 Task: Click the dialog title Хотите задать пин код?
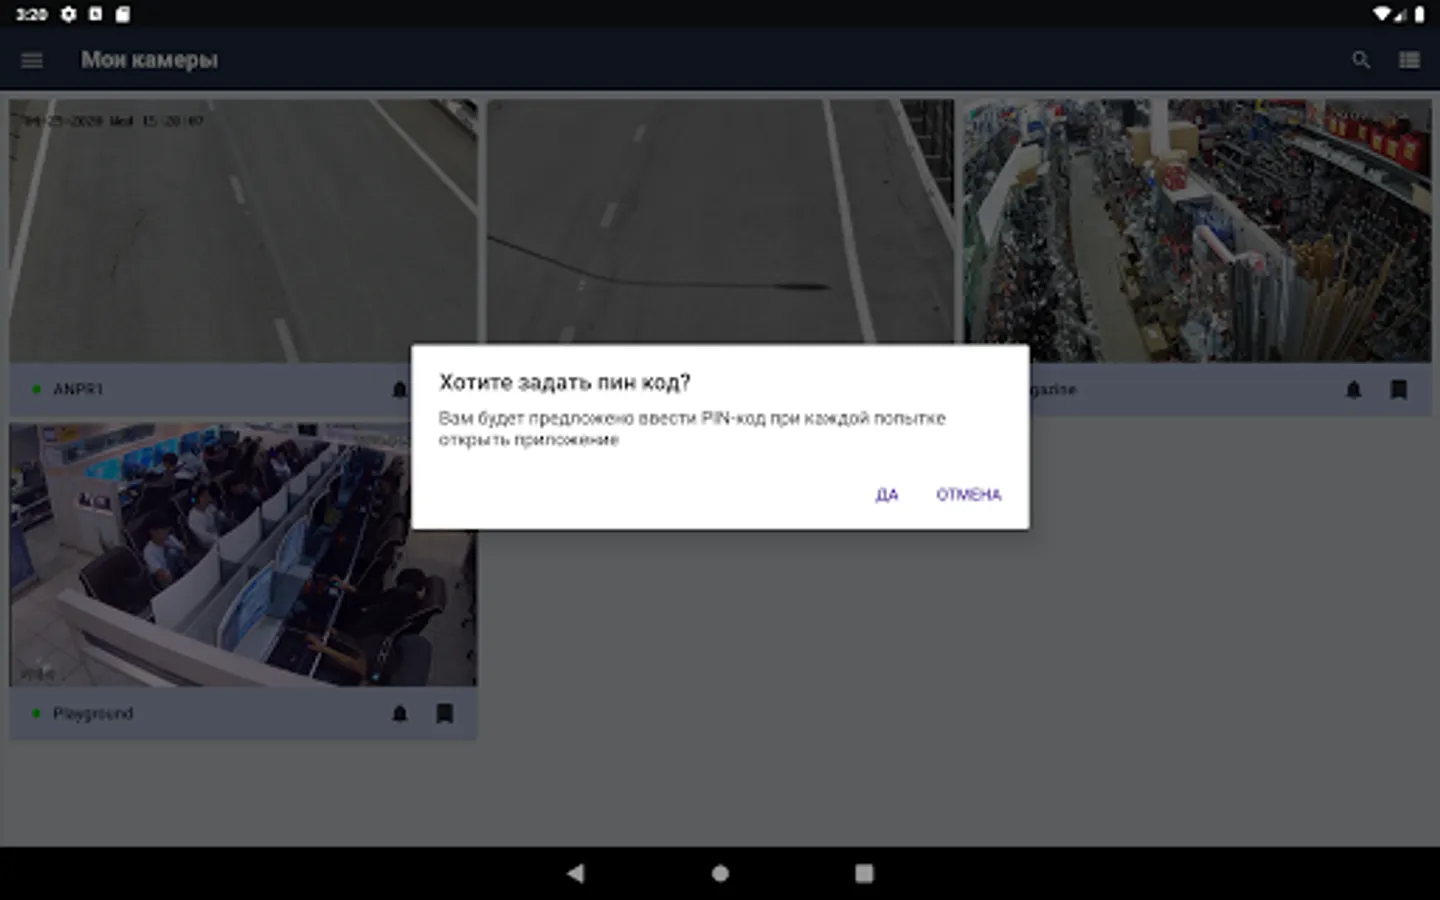(x=565, y=382)
